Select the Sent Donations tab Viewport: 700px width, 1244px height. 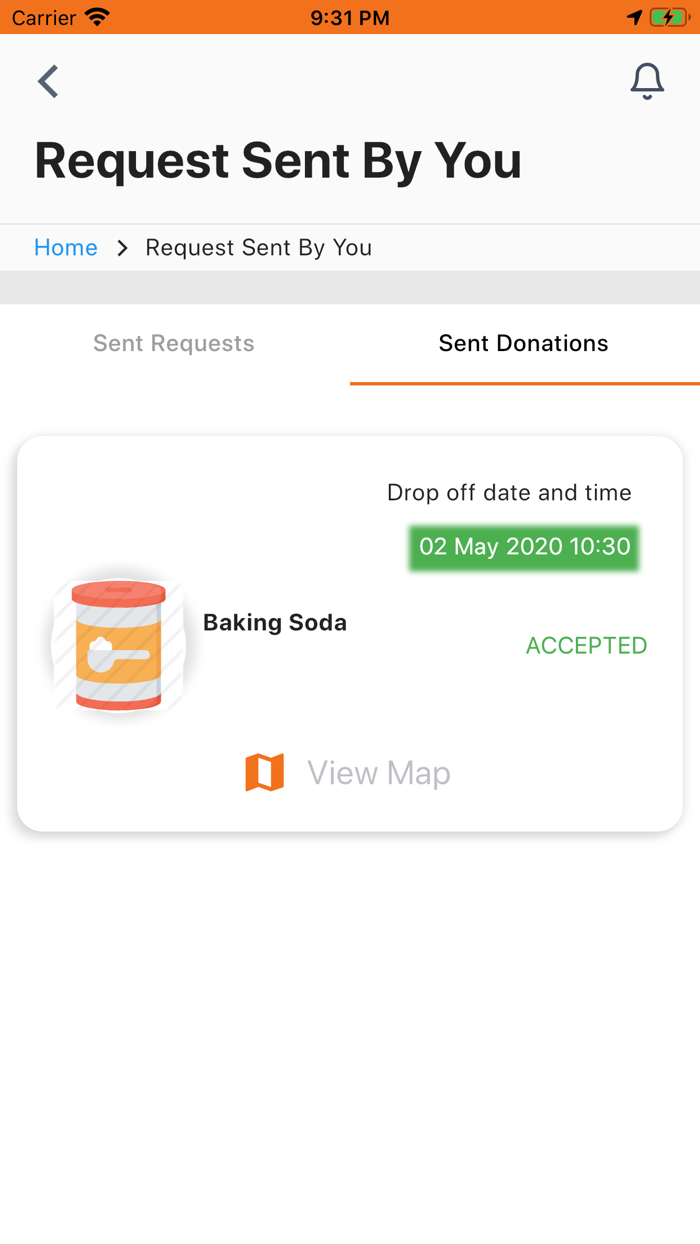click(x=523, y=343)
